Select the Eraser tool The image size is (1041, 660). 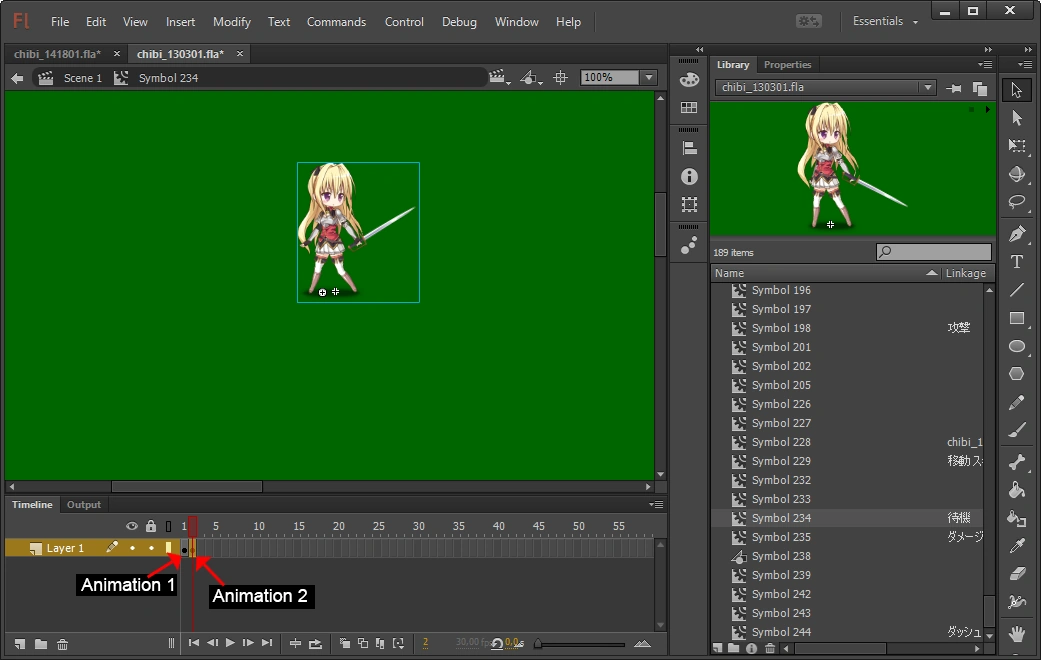tap(1017, 574)
